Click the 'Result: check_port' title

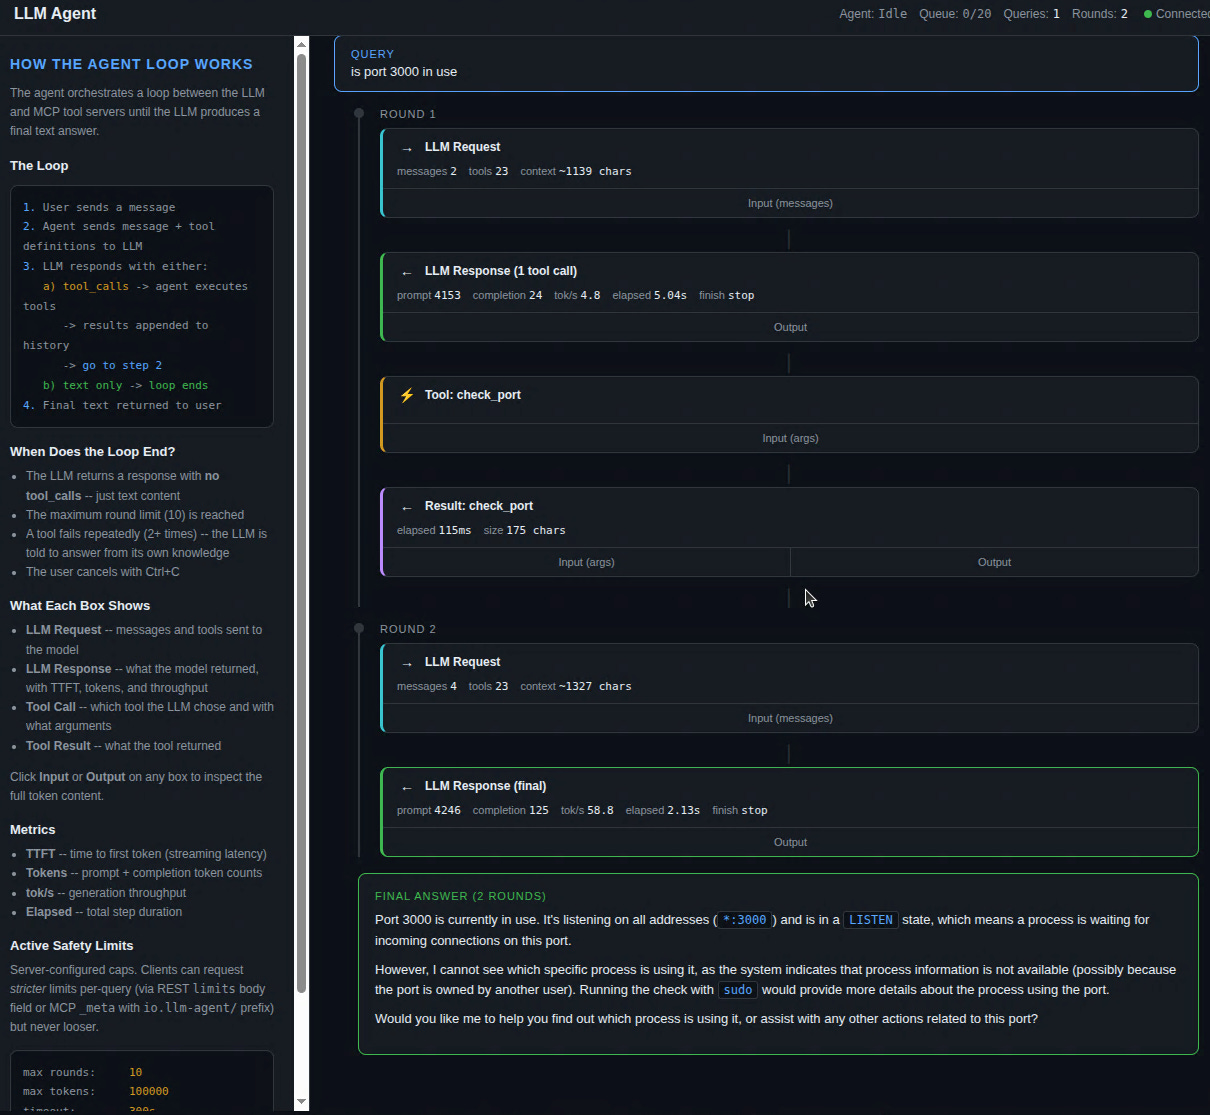479,506
